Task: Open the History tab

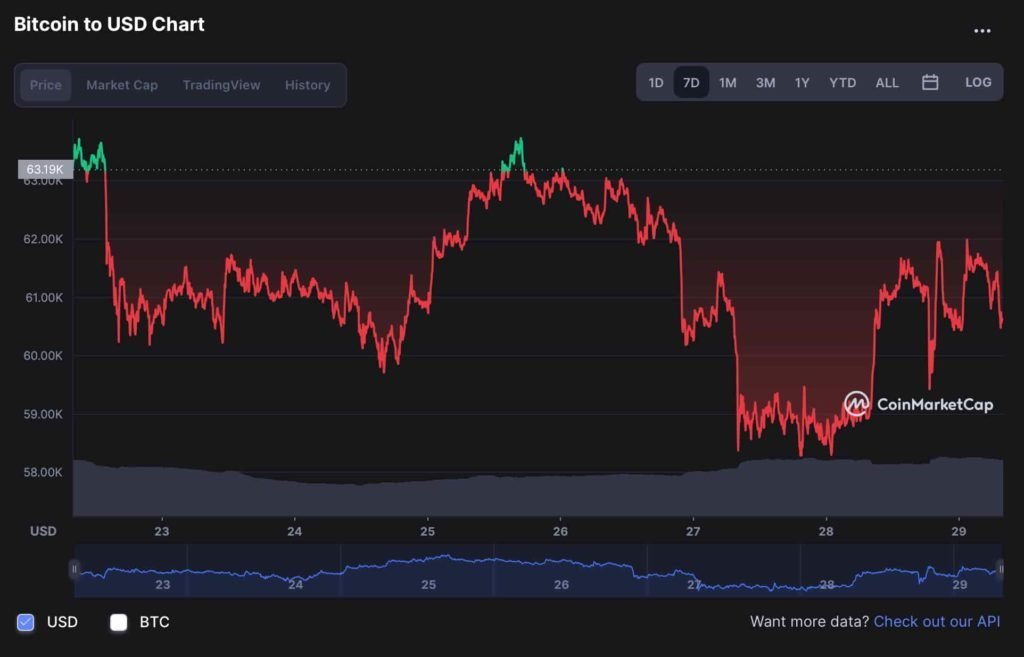Action: [x=307, y=85]
